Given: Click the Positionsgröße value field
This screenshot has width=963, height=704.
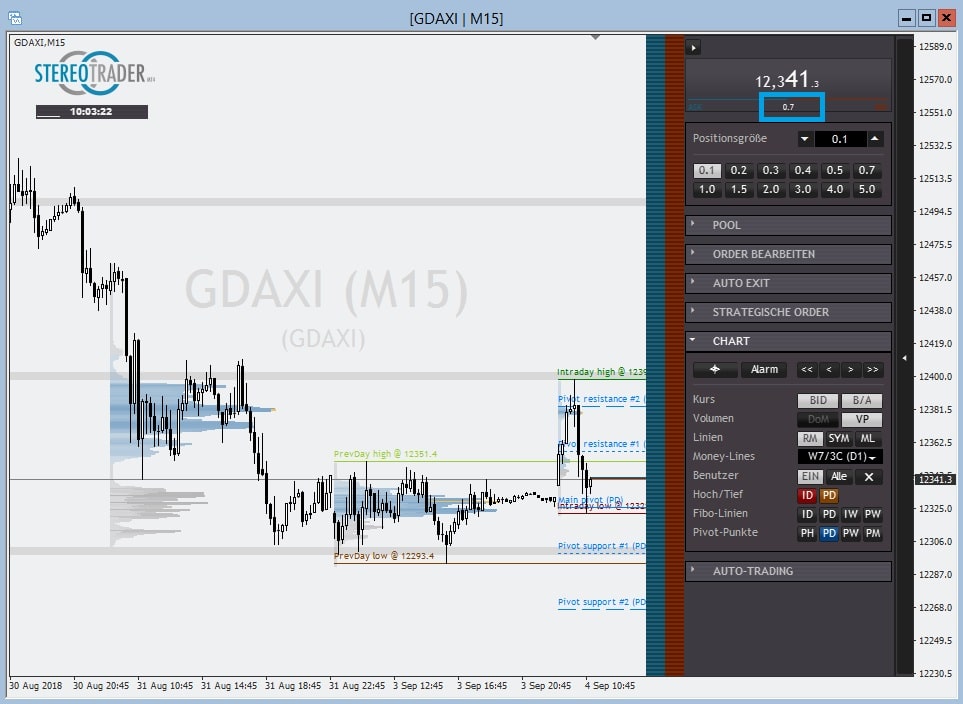Looking at the screenshot, I should pos(839,139).
